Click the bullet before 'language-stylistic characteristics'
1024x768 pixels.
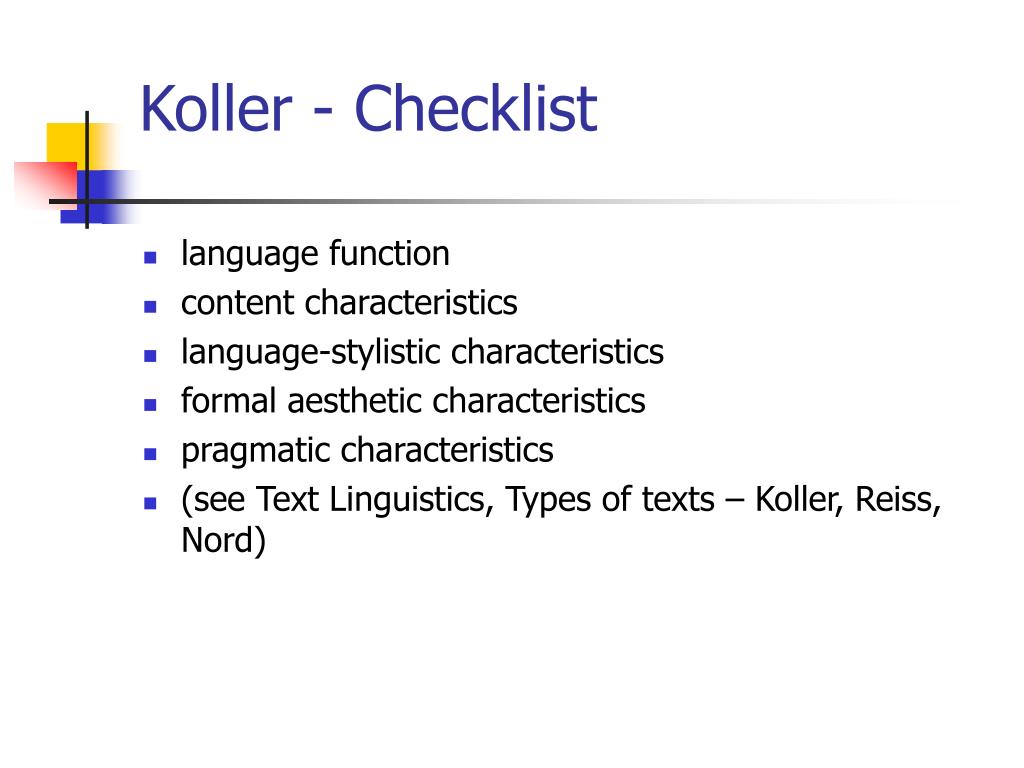(150, 356)
